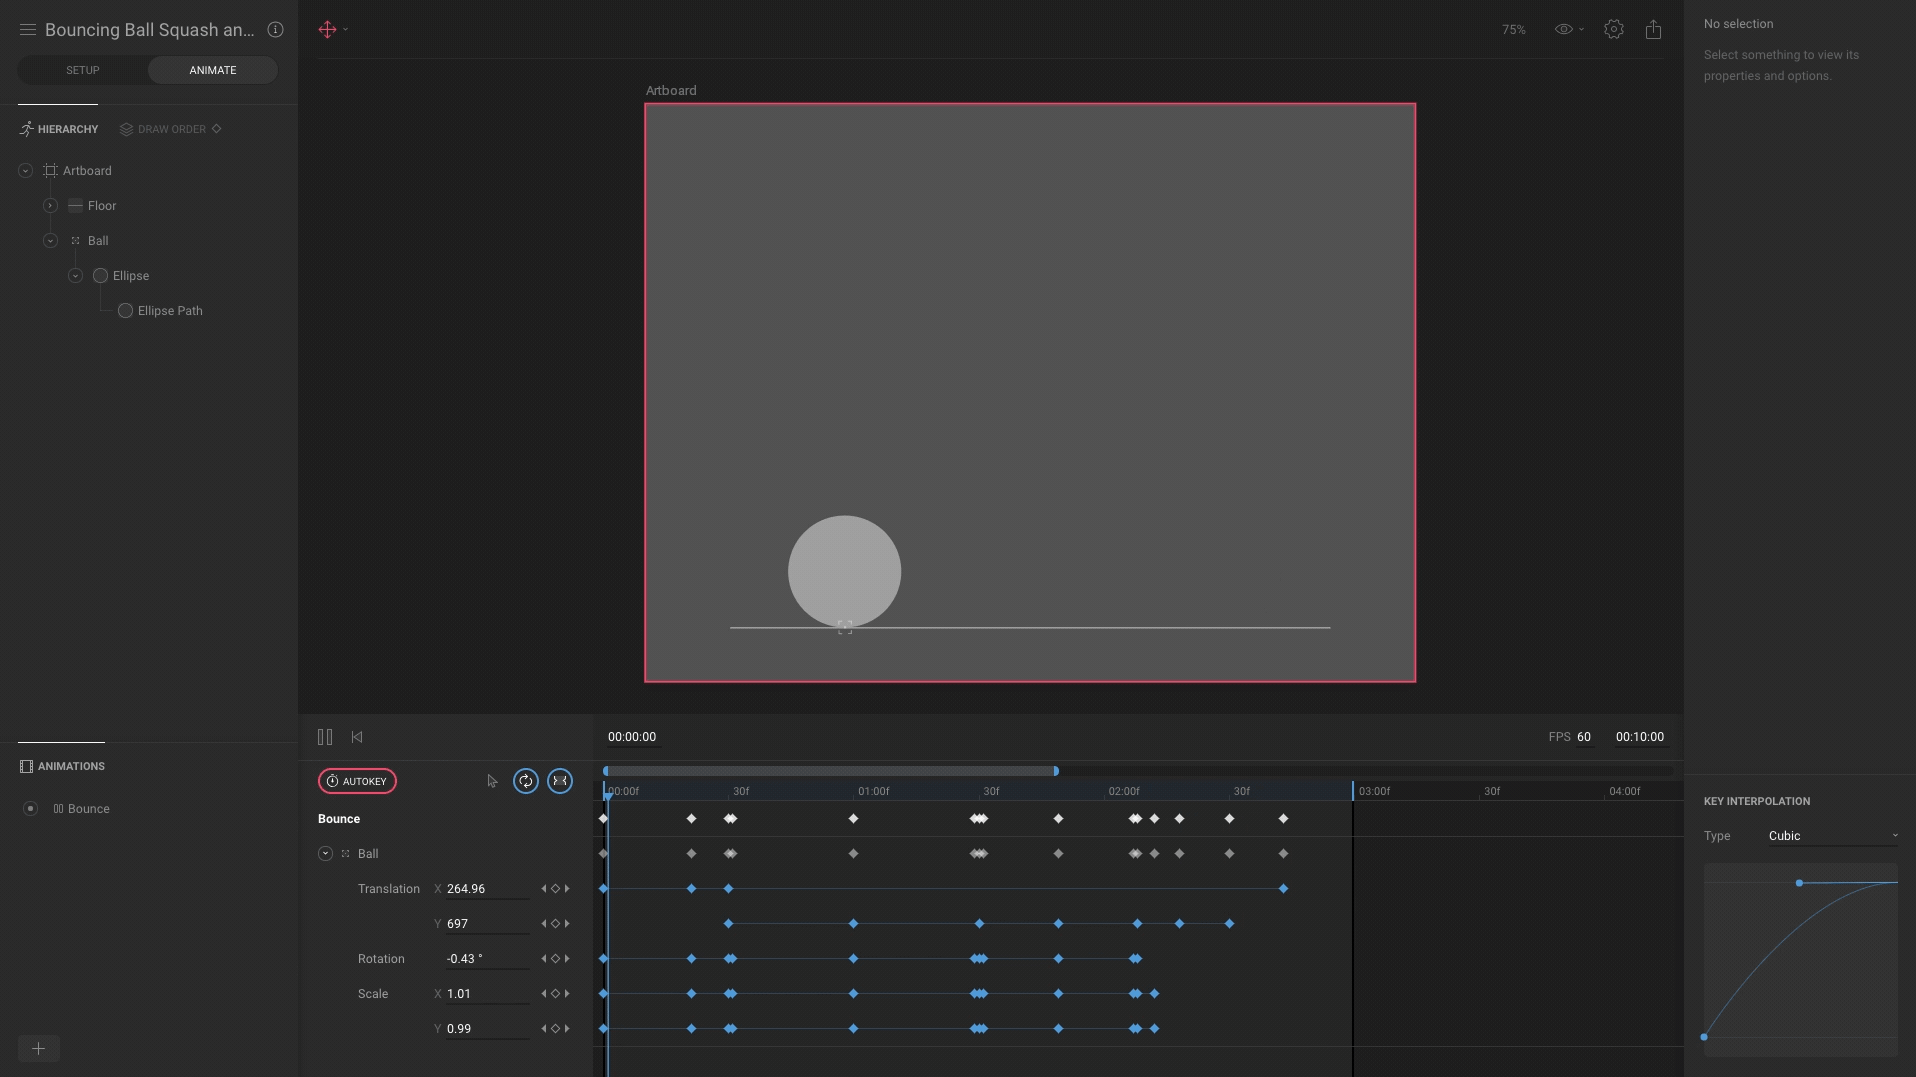Select the timeline pointer tool
The width and height of the screenshot is (1916, 1077).
[492, 781]
